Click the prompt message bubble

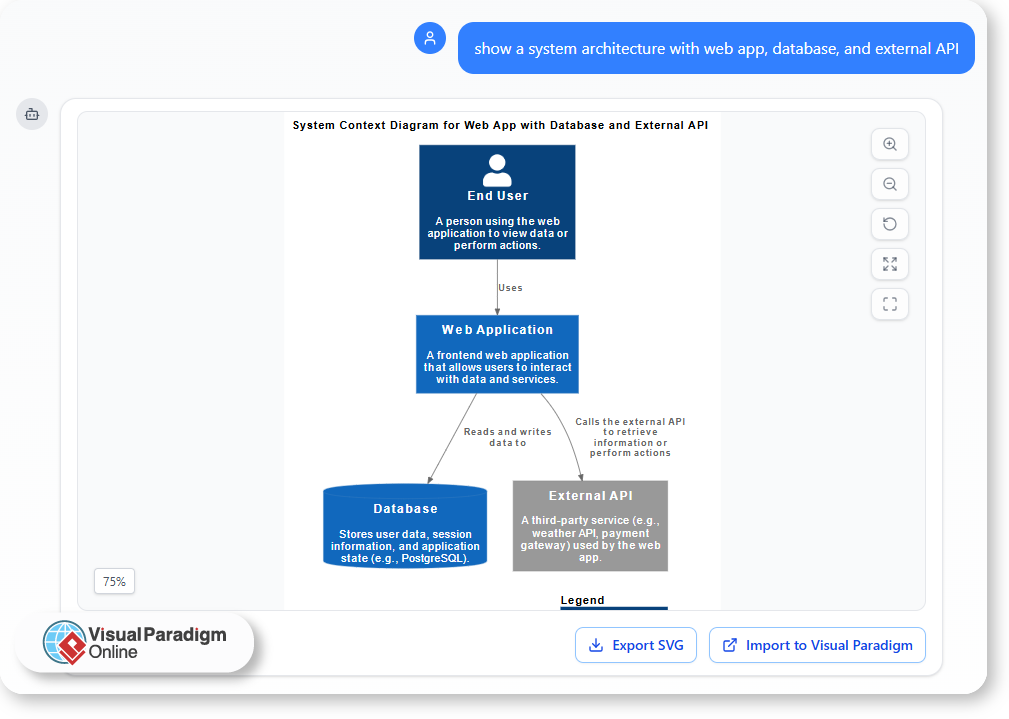[x=716, y=47]
